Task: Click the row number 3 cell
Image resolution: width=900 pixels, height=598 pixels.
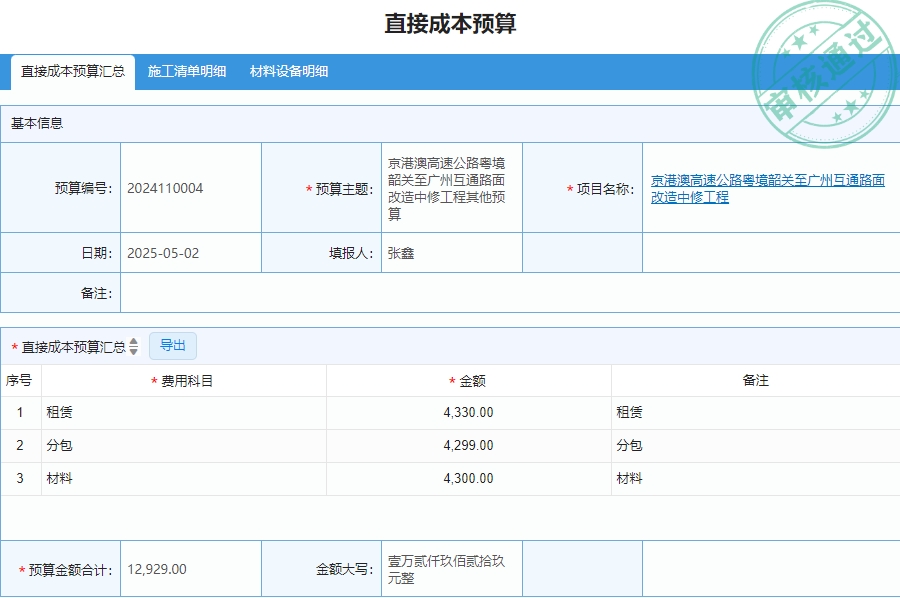Action: pyautogui.click(x=20, y=478)
